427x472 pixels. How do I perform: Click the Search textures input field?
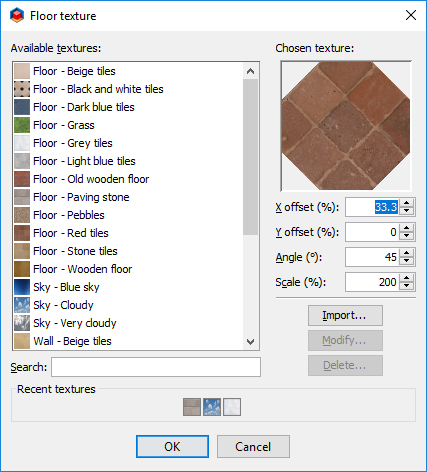[156, 367]
